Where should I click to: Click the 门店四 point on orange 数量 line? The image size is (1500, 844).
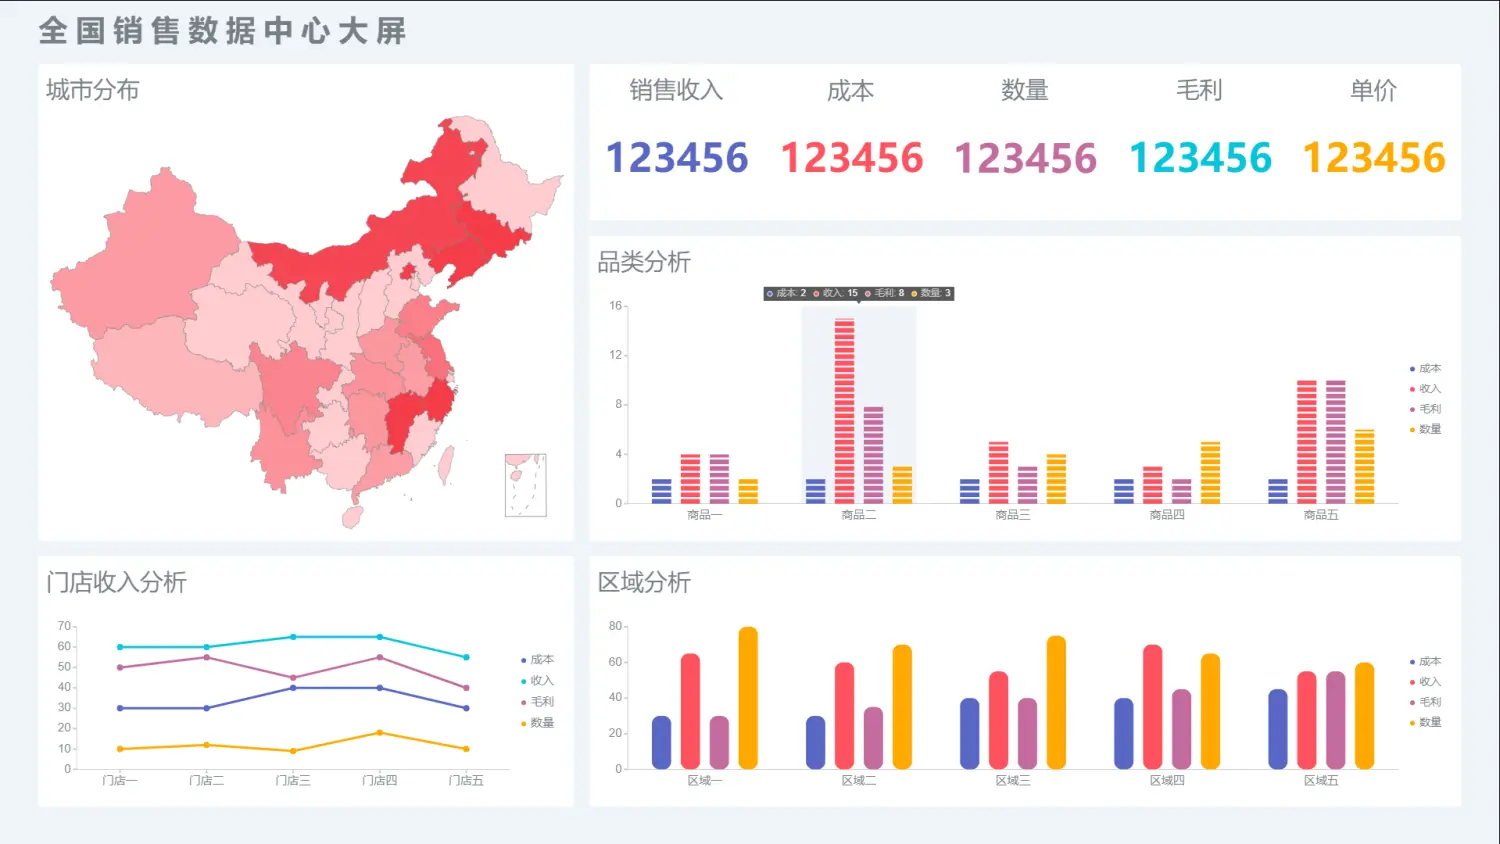click(380, 733)
